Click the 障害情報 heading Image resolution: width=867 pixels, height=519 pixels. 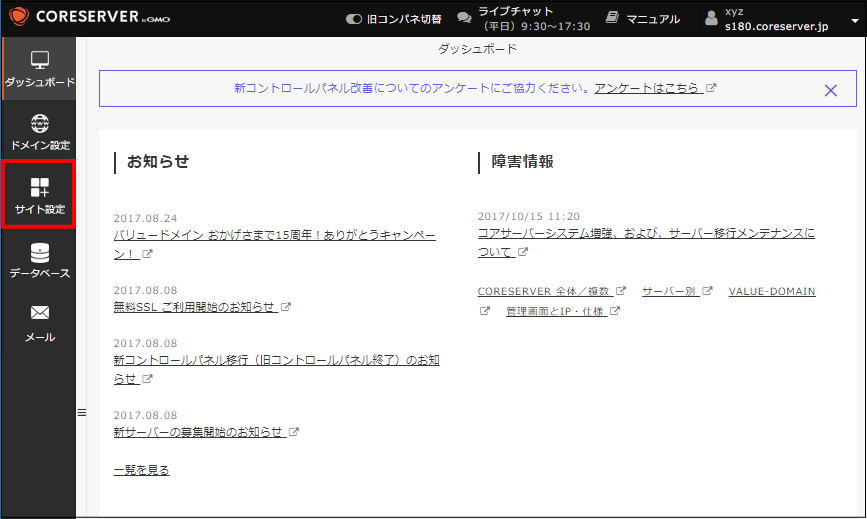pyautogui.click(x=523, y=161)
